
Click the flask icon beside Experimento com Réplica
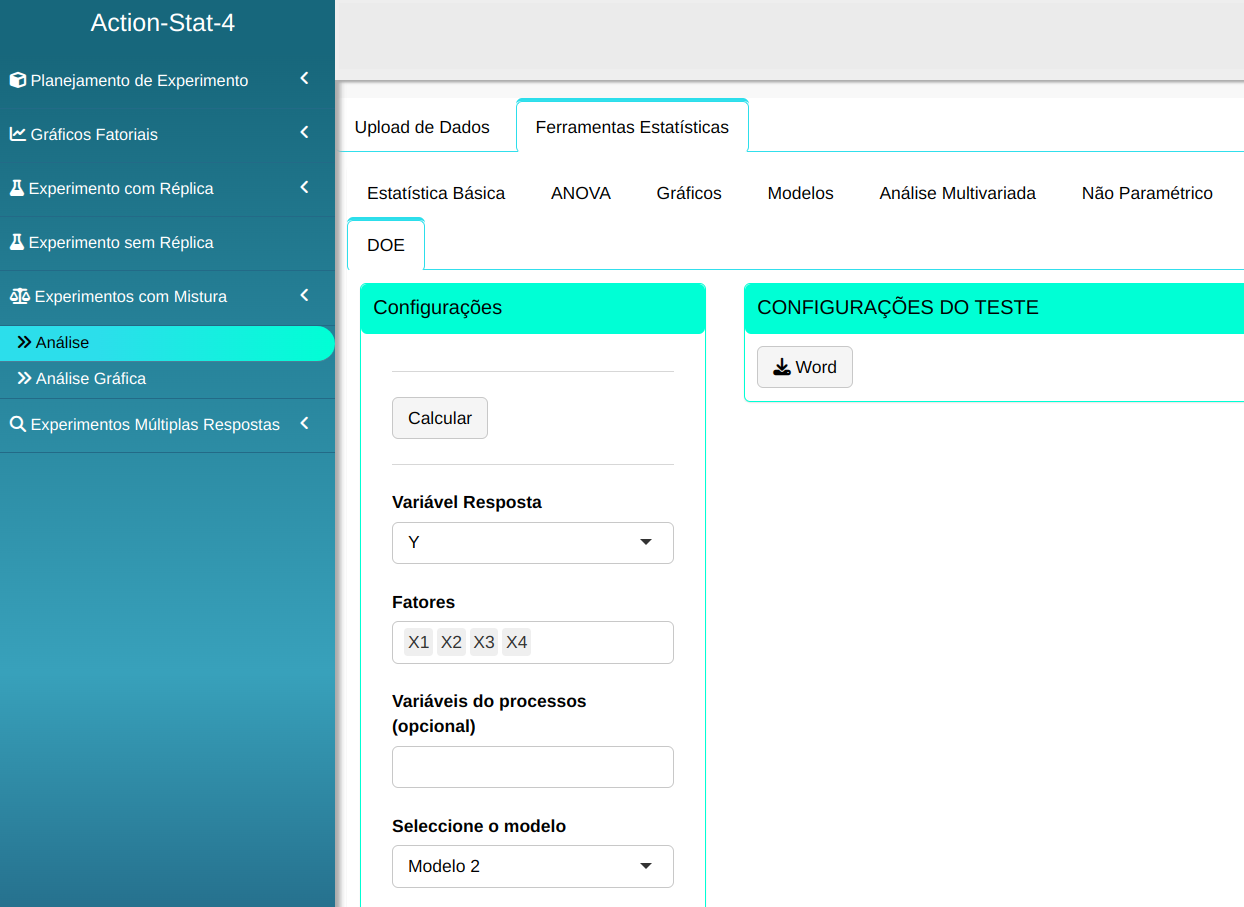17,188
